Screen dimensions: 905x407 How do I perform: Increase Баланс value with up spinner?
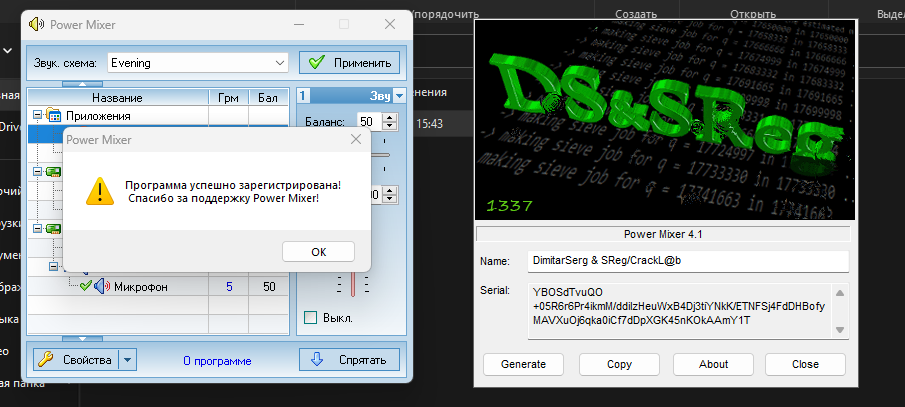pyautogui.click(x=390, y=118)
